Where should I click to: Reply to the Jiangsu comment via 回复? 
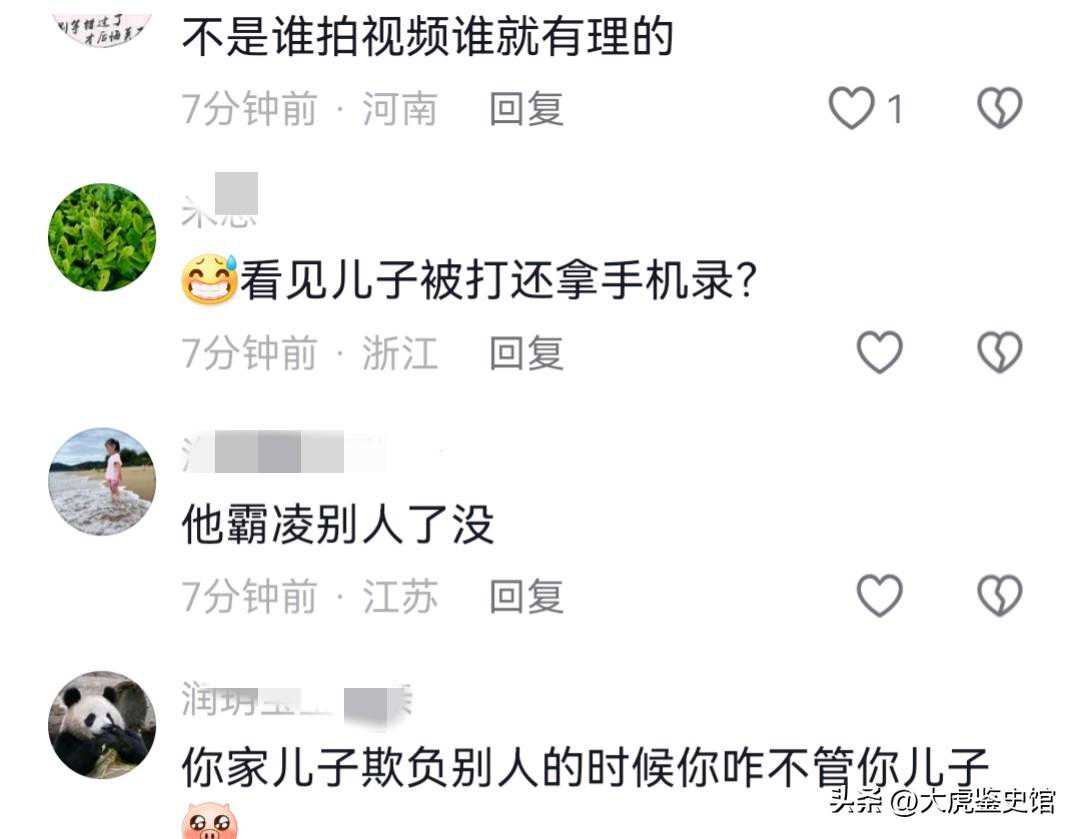tap(526, 596)
